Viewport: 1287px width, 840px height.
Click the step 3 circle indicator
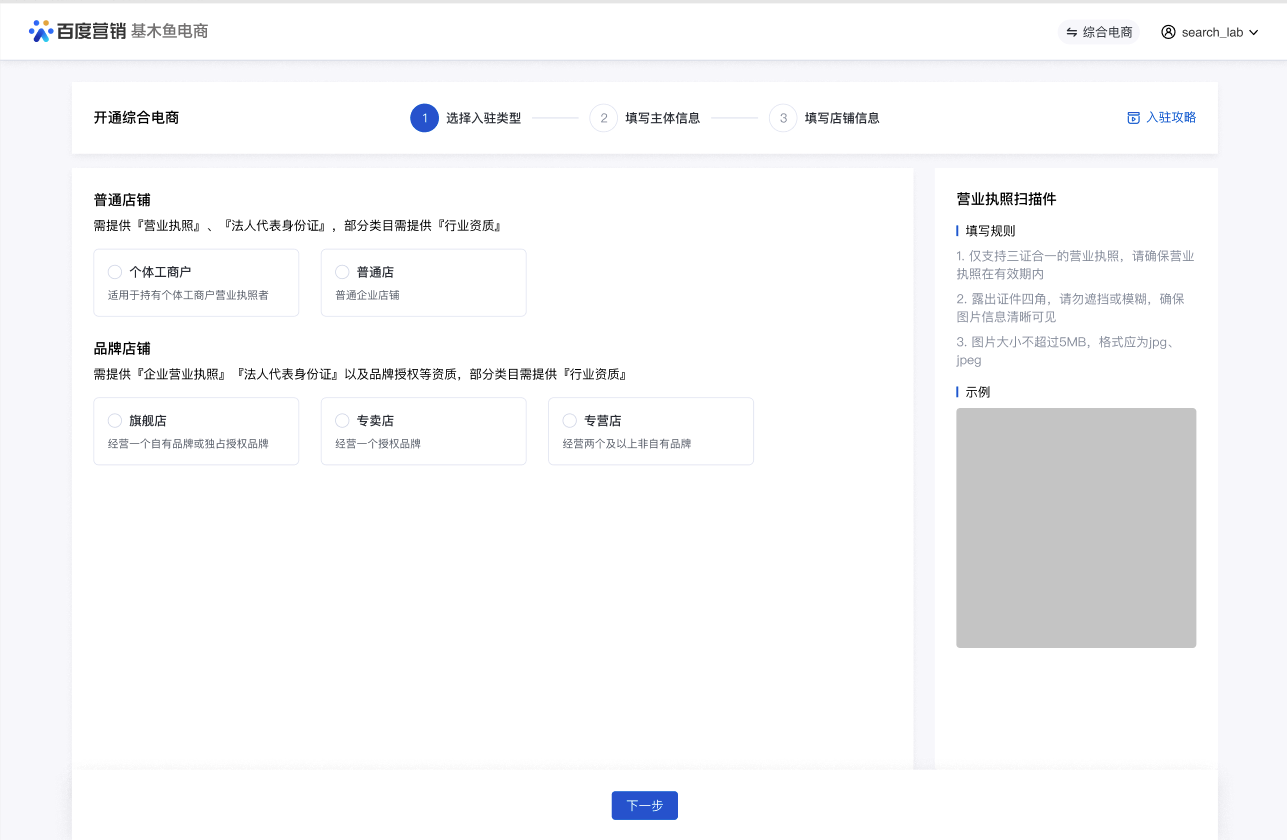[x=783, y=118]
